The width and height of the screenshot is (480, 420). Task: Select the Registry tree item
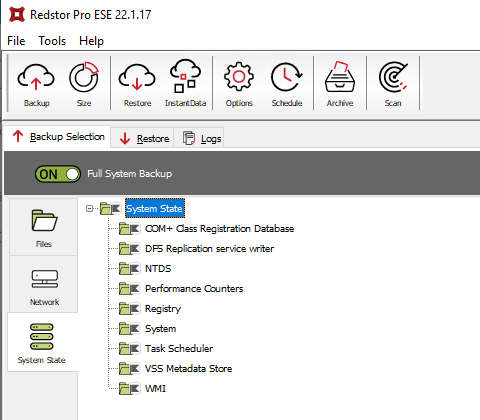coord(163,309)
